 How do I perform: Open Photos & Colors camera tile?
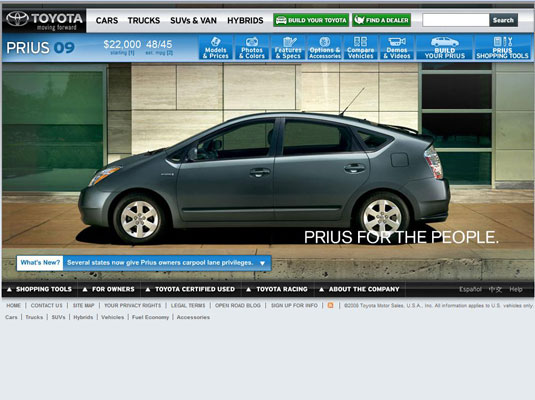pos(252,47)
